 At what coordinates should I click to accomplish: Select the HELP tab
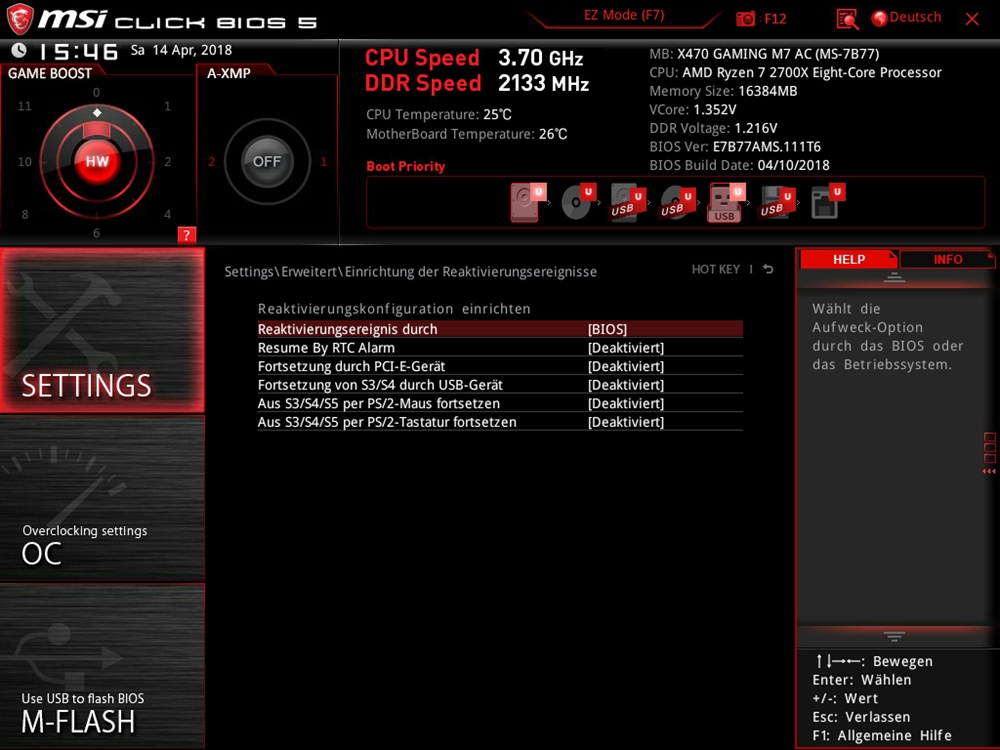849,259
